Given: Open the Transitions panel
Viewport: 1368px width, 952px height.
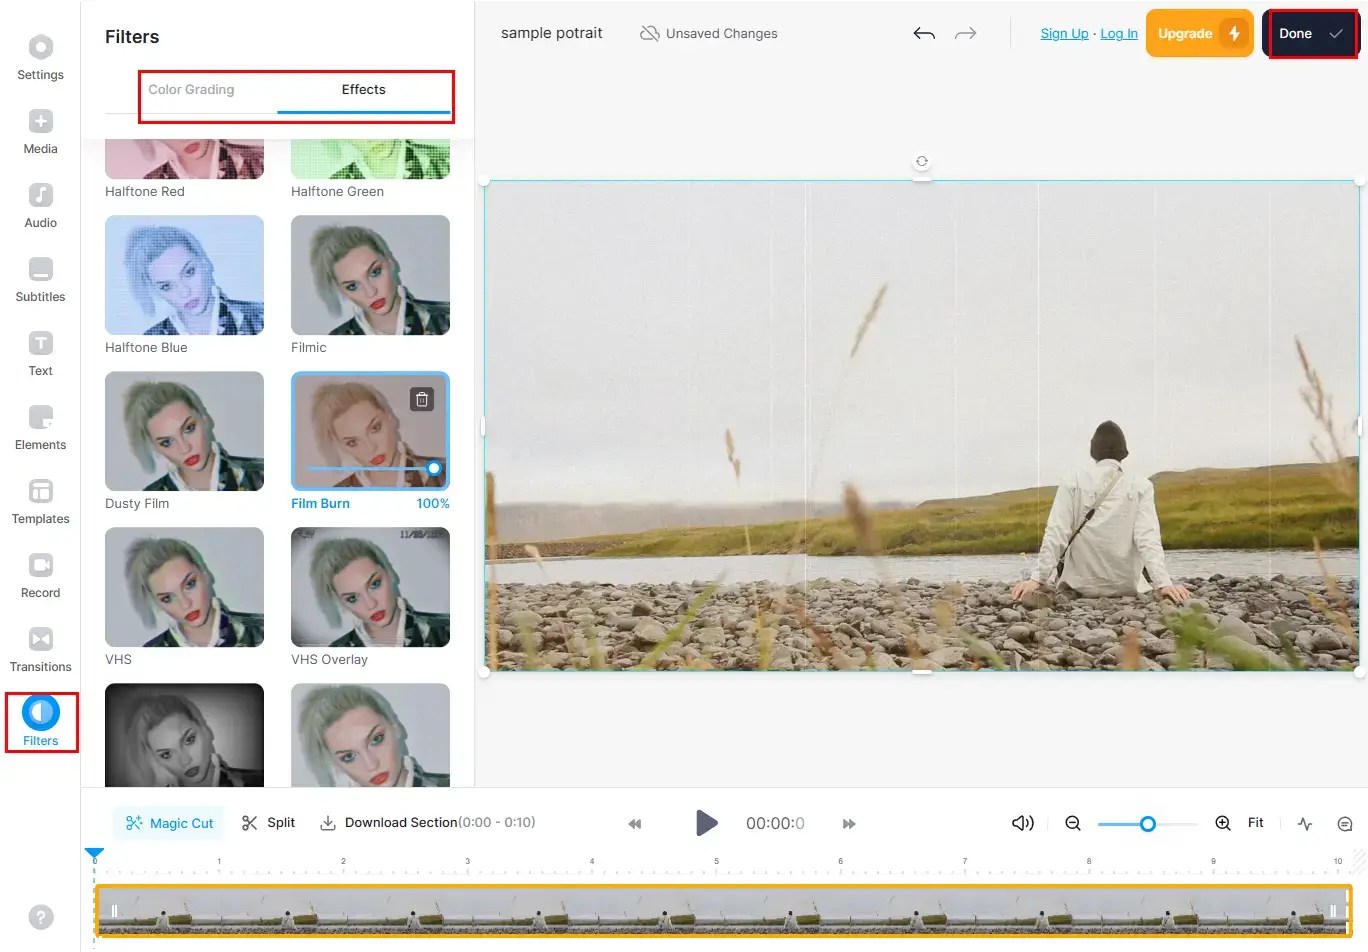Looking at the screenshot, I should (x=40, y=649).
